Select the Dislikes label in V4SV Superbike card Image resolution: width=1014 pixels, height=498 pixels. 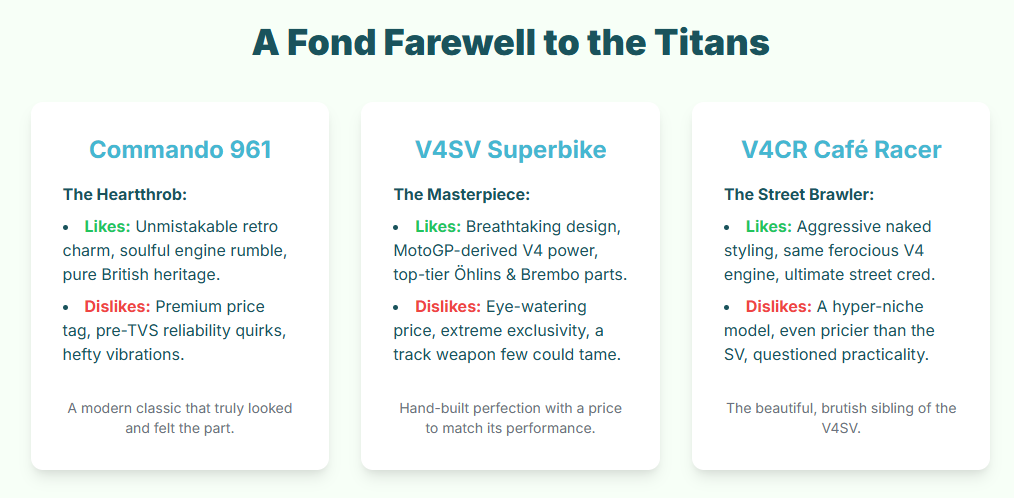click(x=448, y=306)
